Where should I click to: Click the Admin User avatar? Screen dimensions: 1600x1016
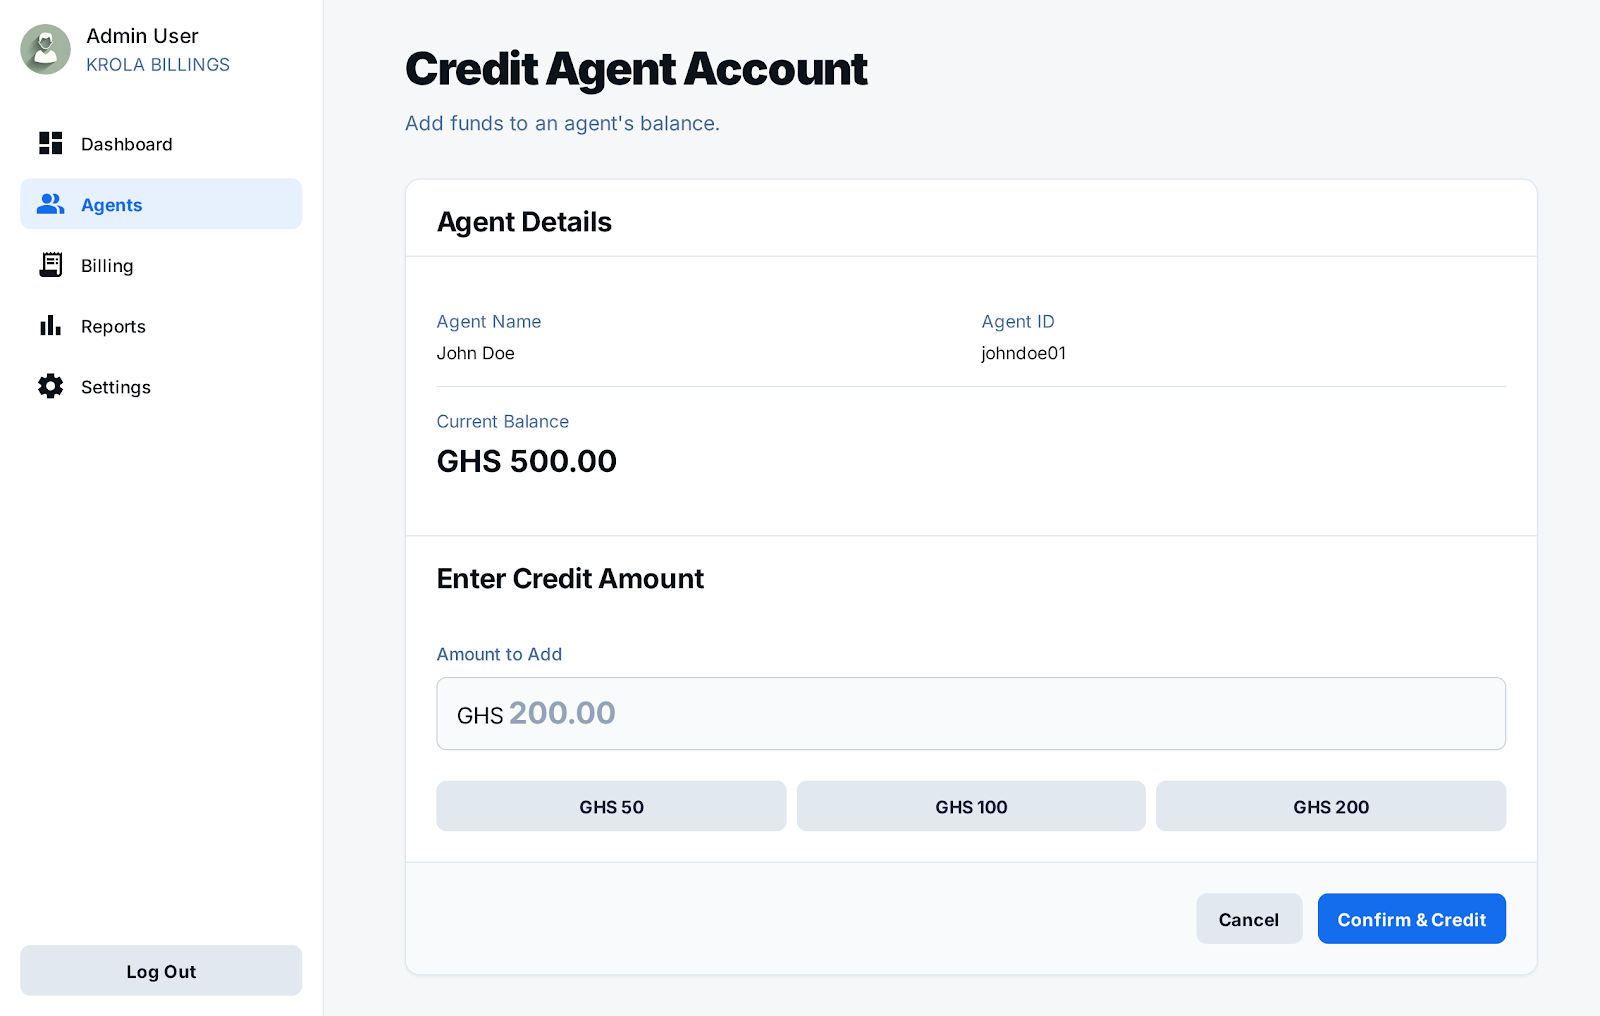click(x=46, y=50)
